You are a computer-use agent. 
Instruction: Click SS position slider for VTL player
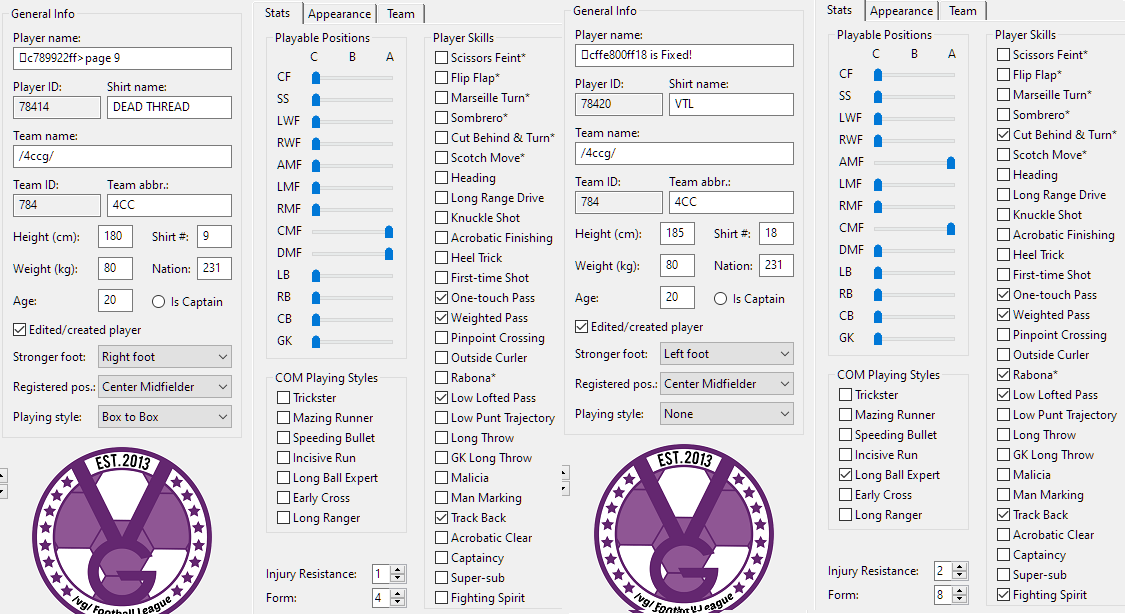coord(914,96)
